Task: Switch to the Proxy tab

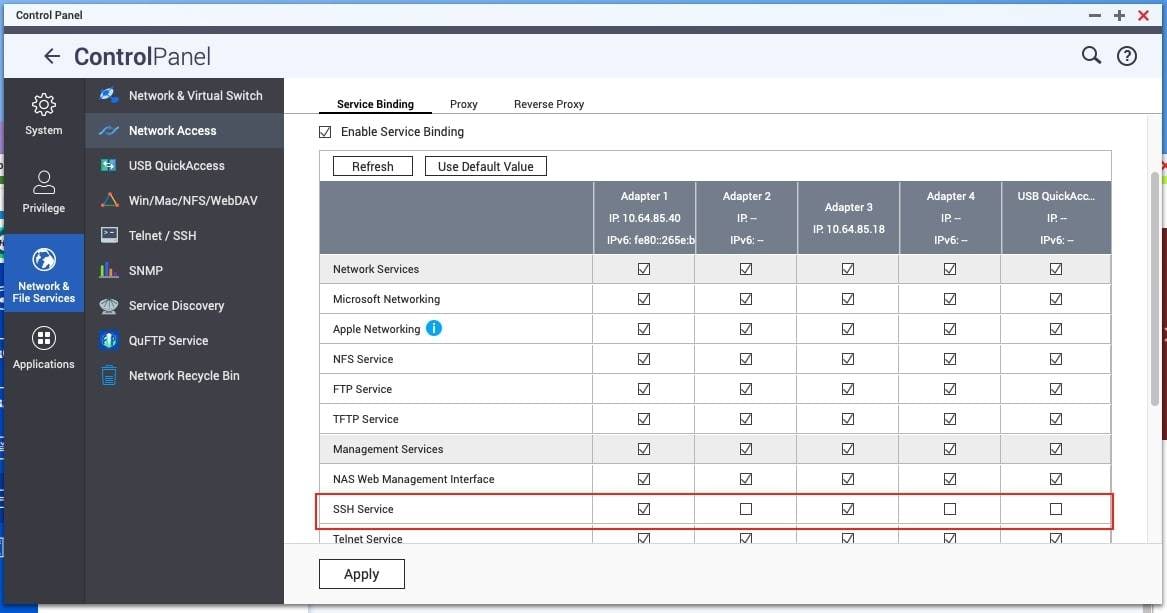Action: [x=464, y=104]
